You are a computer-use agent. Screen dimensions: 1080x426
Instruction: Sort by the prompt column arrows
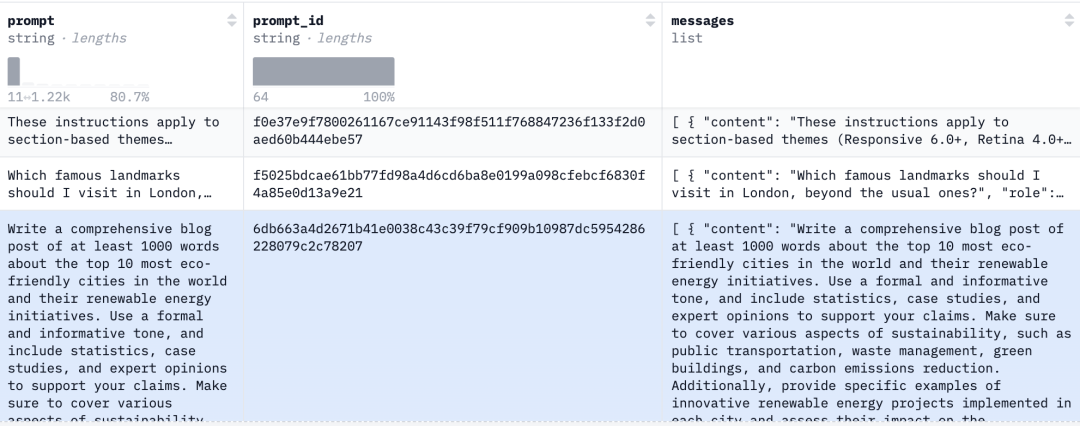231,21
